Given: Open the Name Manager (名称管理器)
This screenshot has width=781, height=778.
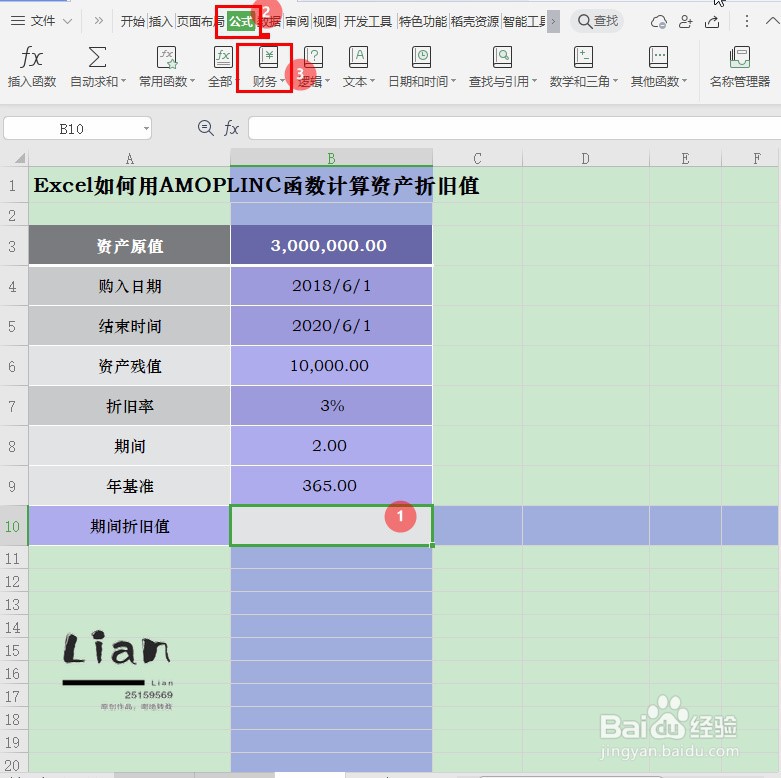Looking at the screenshot, I should pyautogui.click(x=740, y=67).
